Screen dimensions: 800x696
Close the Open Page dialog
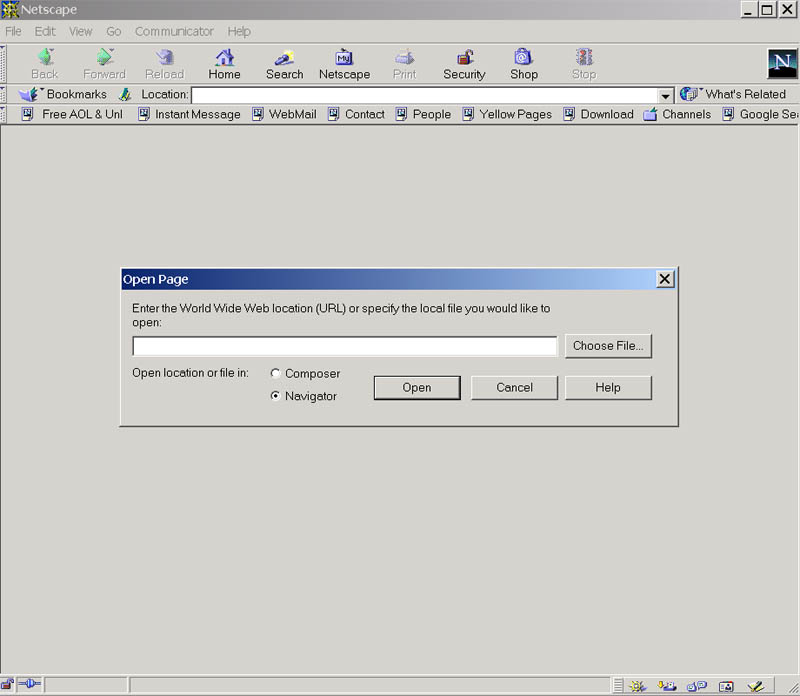pyautogui.click(x=664, y=279)
